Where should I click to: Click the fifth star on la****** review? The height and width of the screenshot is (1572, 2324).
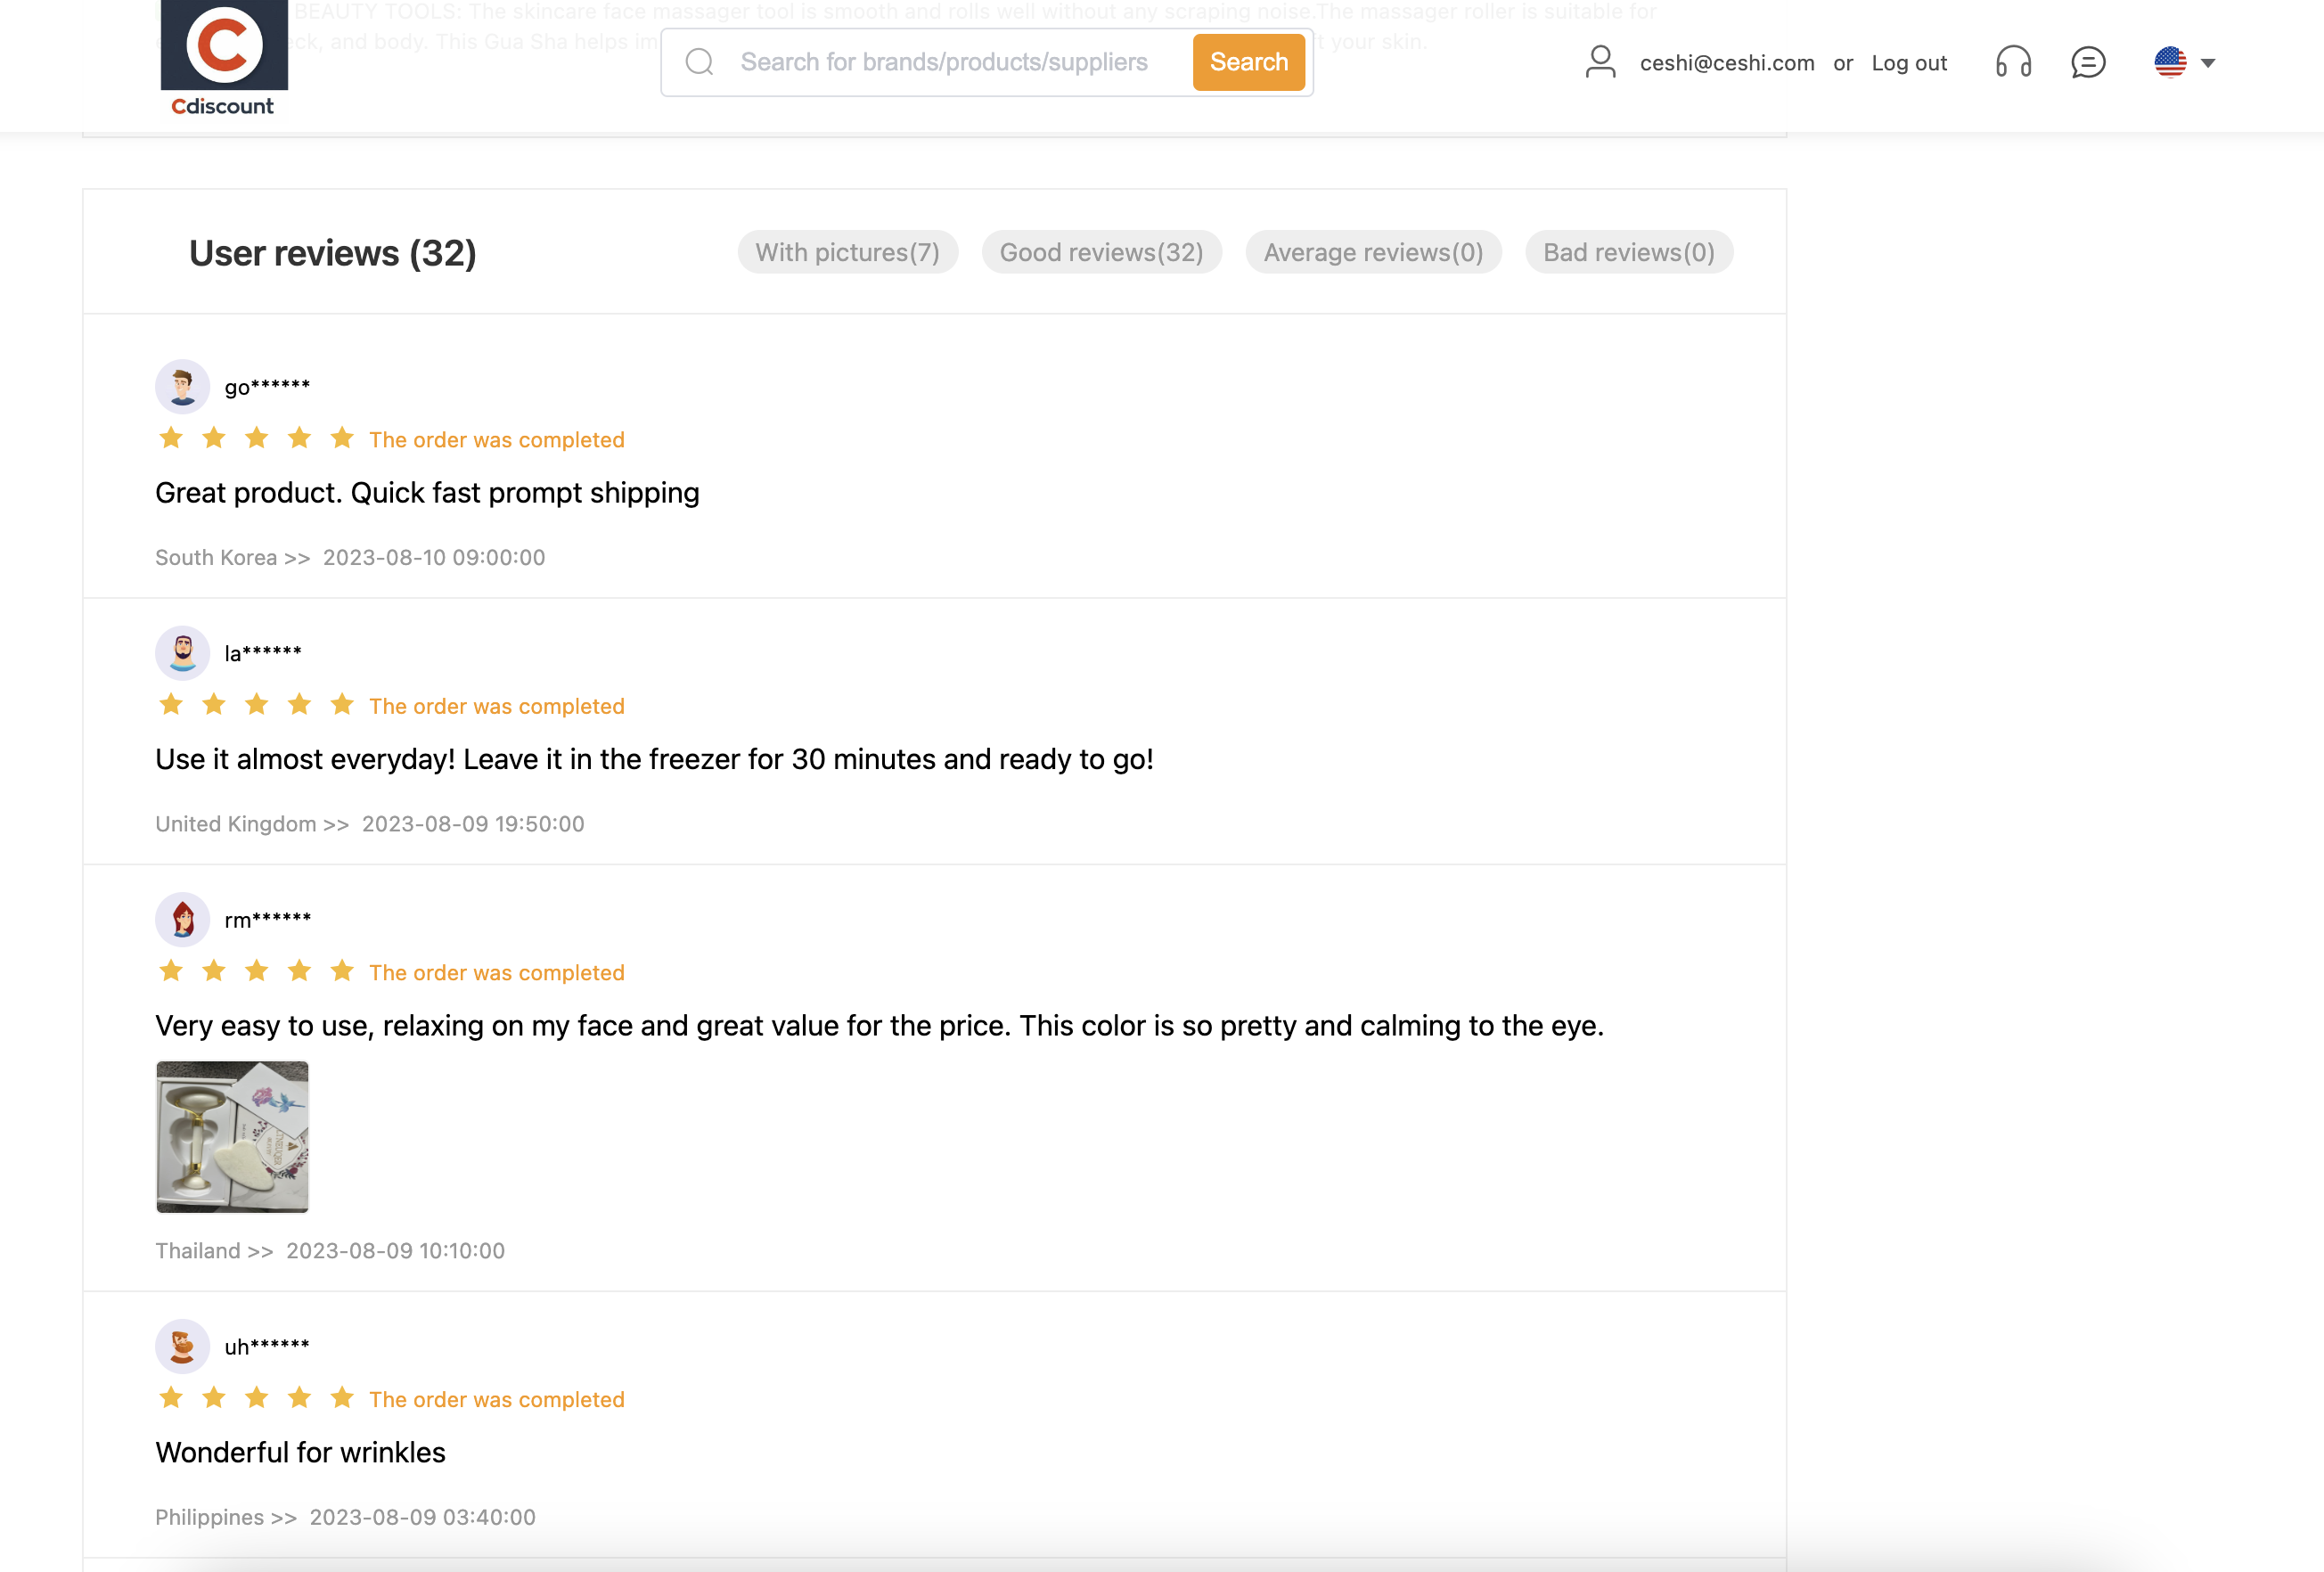click(x=342, y=705)
